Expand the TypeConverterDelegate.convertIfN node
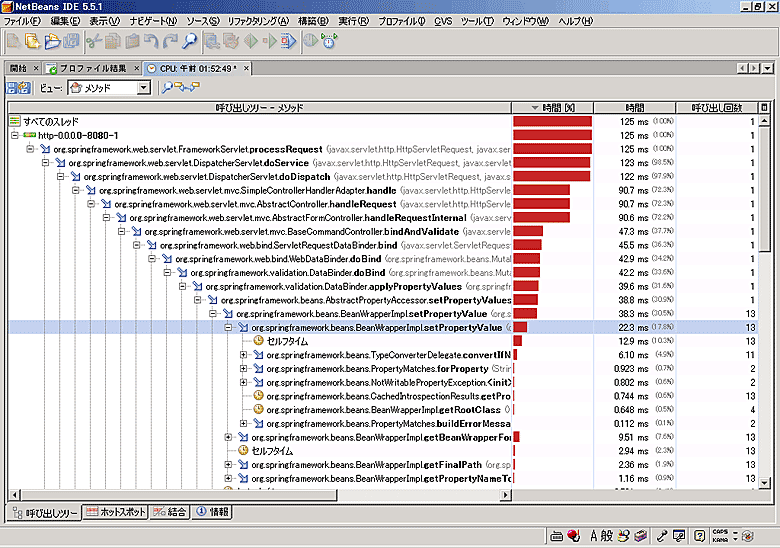This screenshot has width=780, height=548. 243,355
